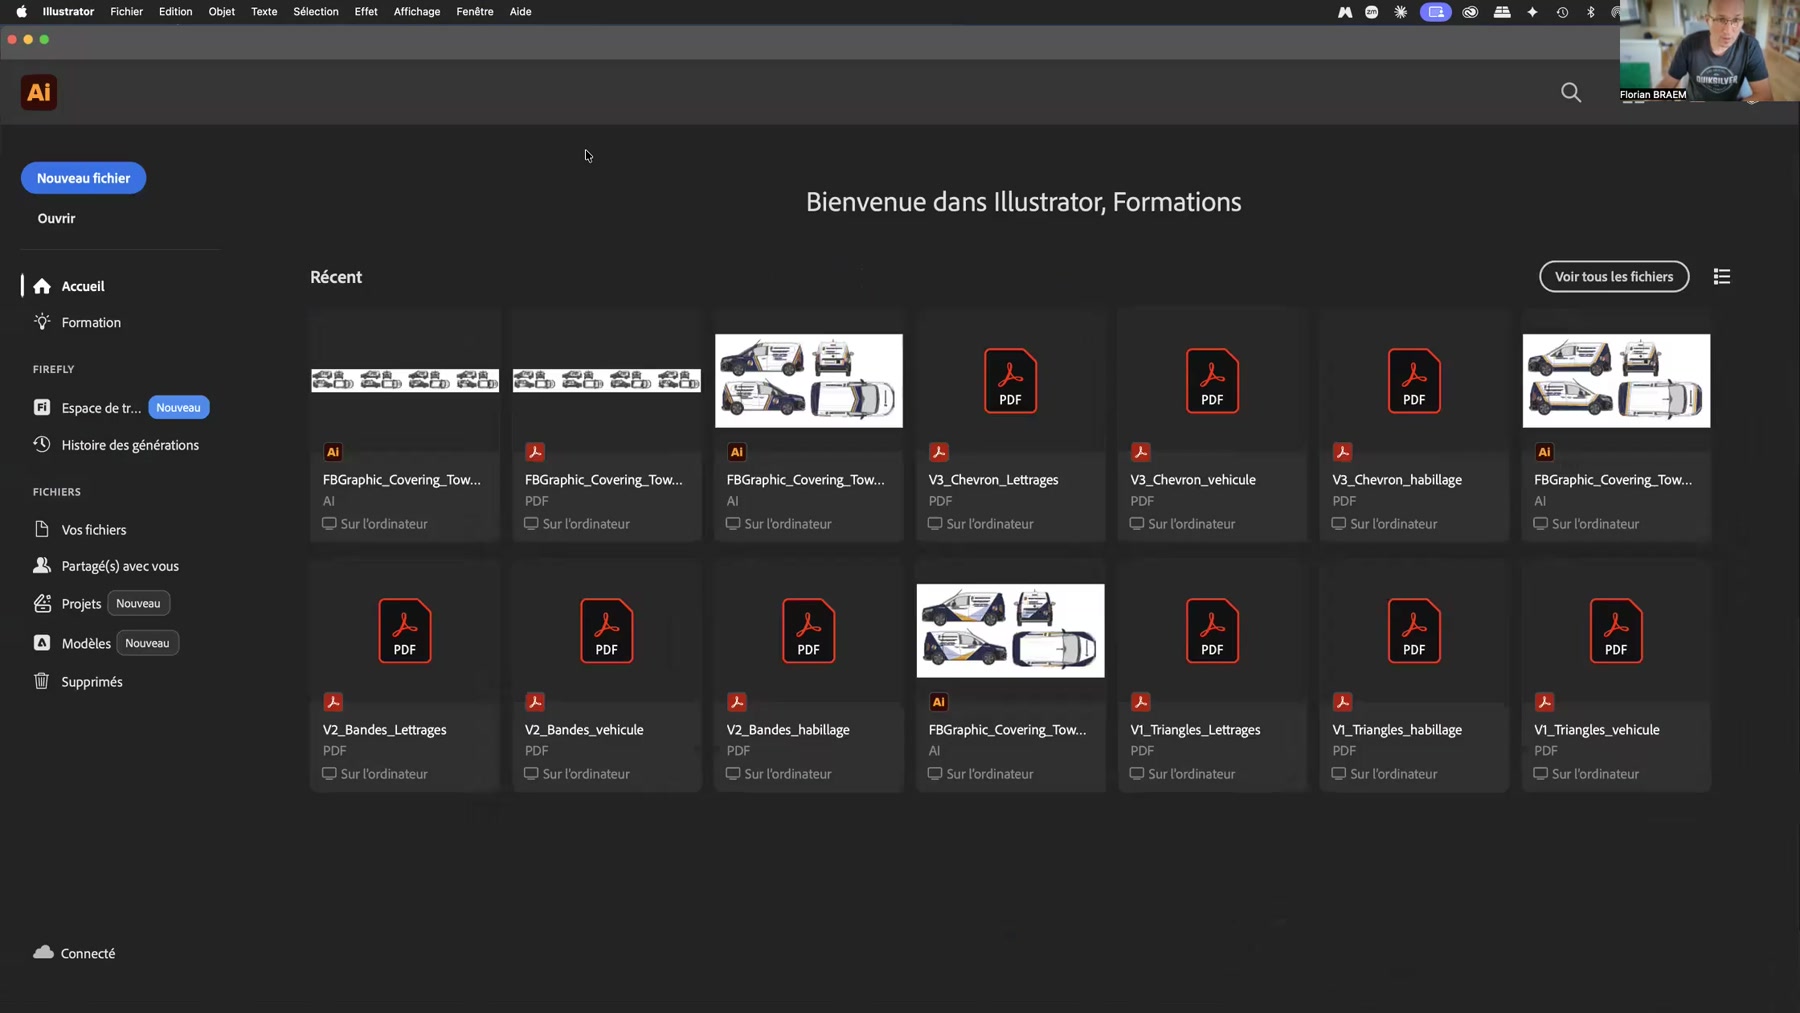Click the Nouveau fichier button
Screen dimensions: 1800x1013
tap(83, 178)
